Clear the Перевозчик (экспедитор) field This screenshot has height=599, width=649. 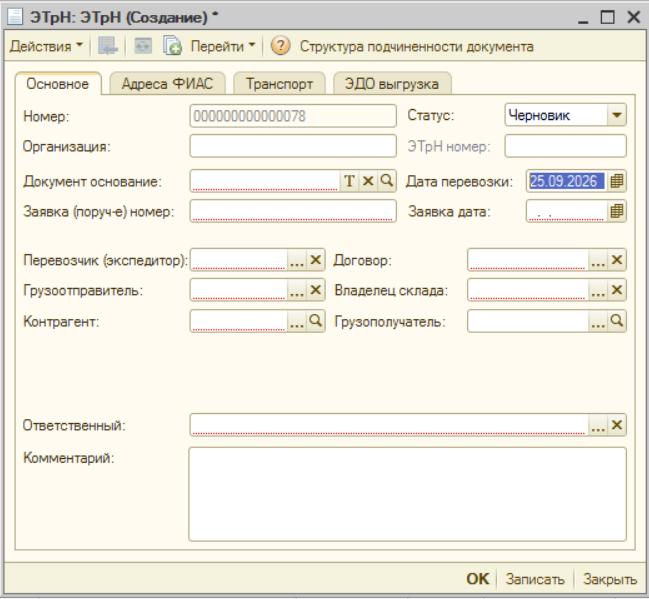click(x=315, y=260)
